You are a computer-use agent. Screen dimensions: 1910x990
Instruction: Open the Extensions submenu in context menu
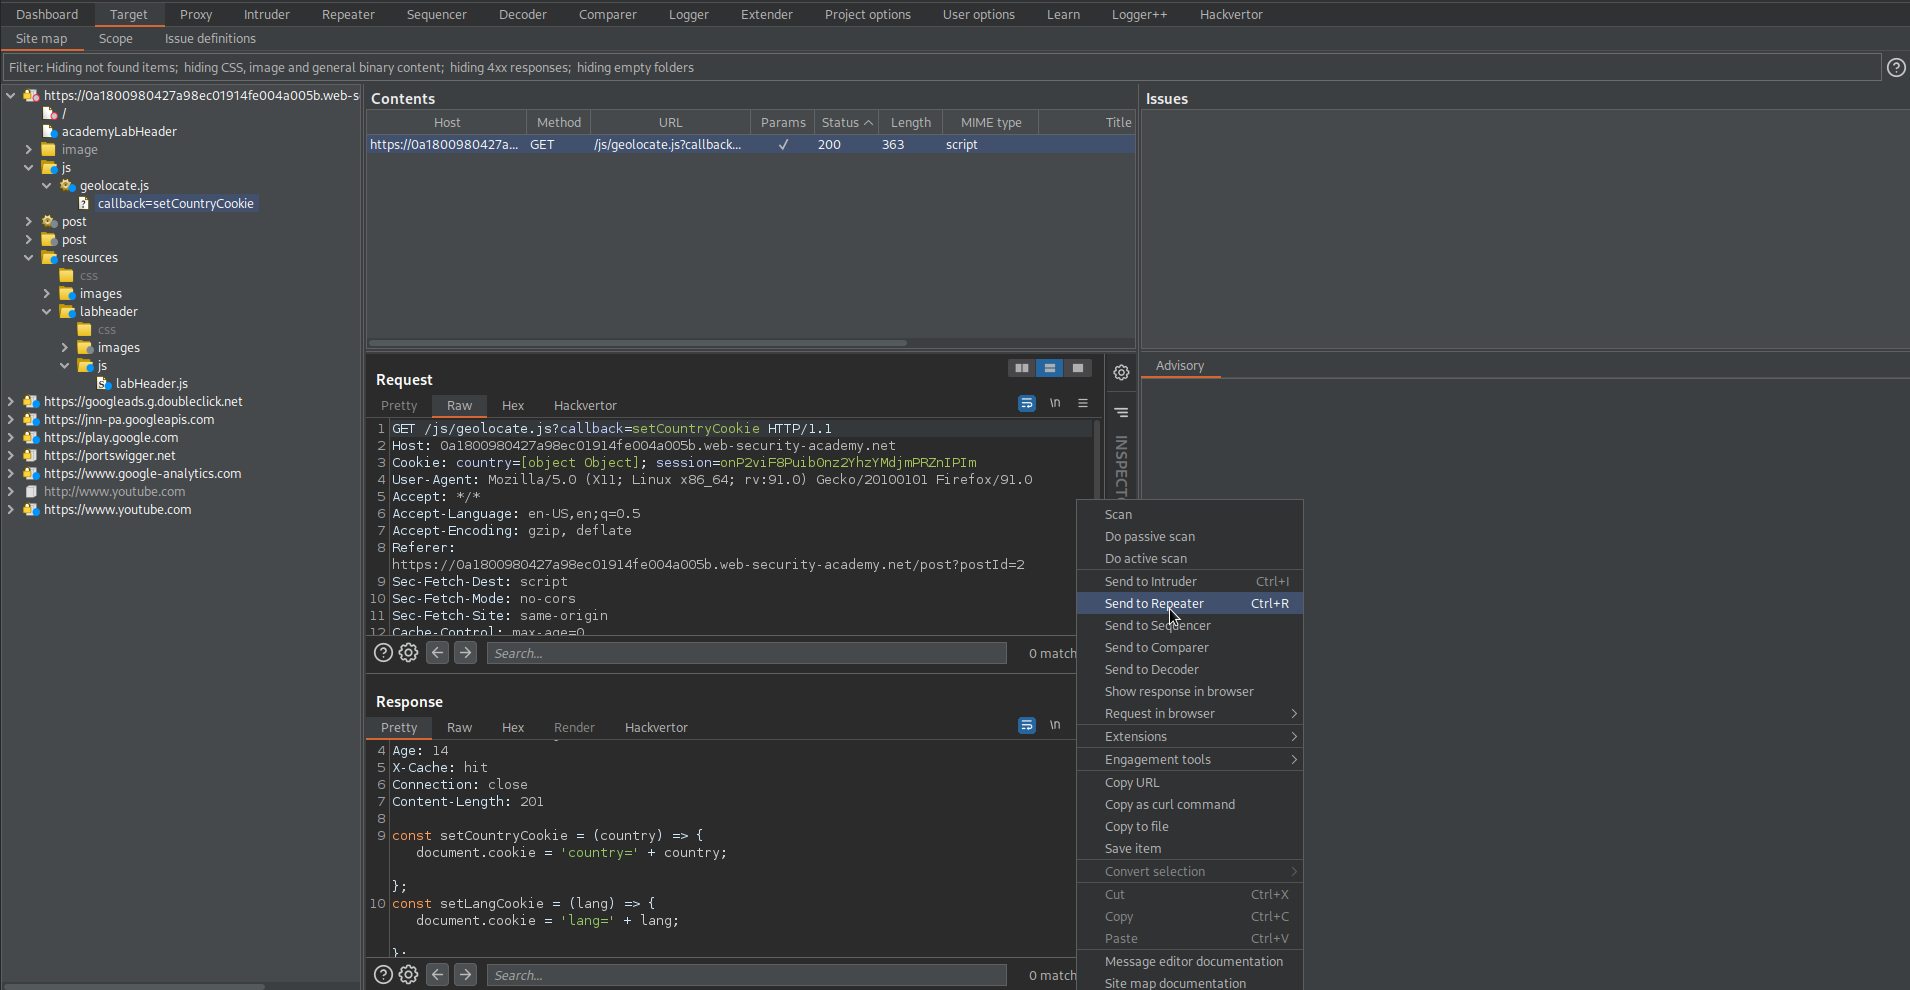[x=1190, y=736]
